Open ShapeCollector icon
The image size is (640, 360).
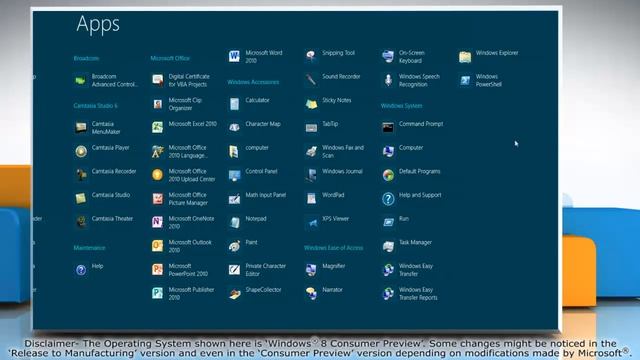tap(234, 293)
